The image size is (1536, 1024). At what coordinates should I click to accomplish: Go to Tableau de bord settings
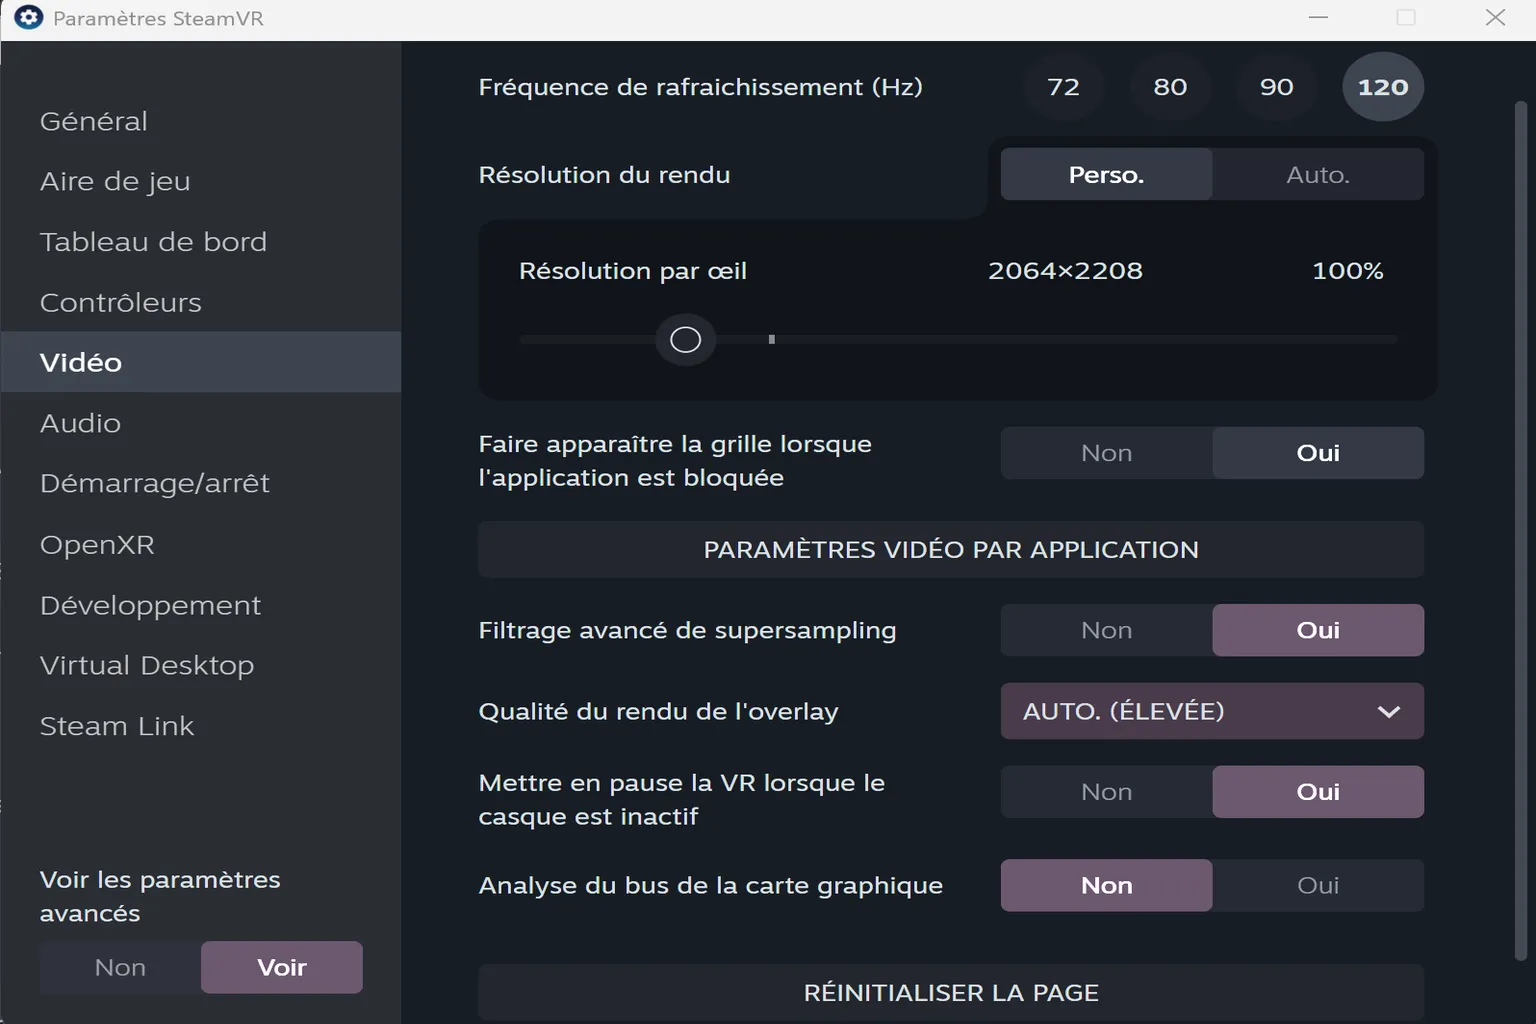200,242
